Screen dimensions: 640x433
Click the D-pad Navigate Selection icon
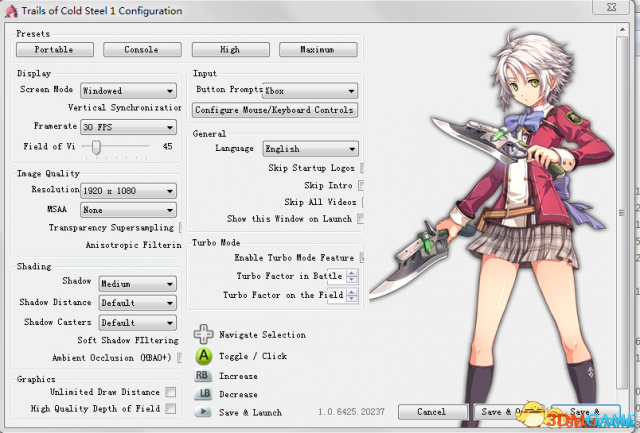(x=203, y=334)
